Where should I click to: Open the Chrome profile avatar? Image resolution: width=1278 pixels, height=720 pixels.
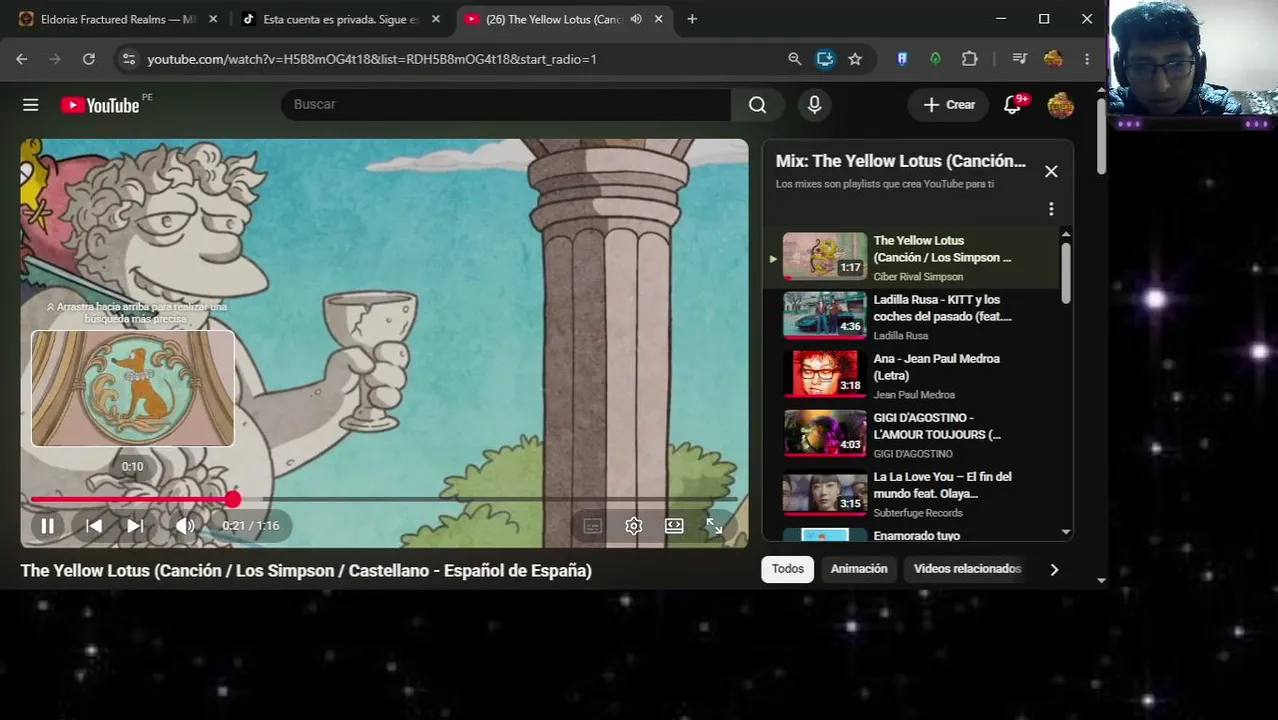pos(1053,59)
